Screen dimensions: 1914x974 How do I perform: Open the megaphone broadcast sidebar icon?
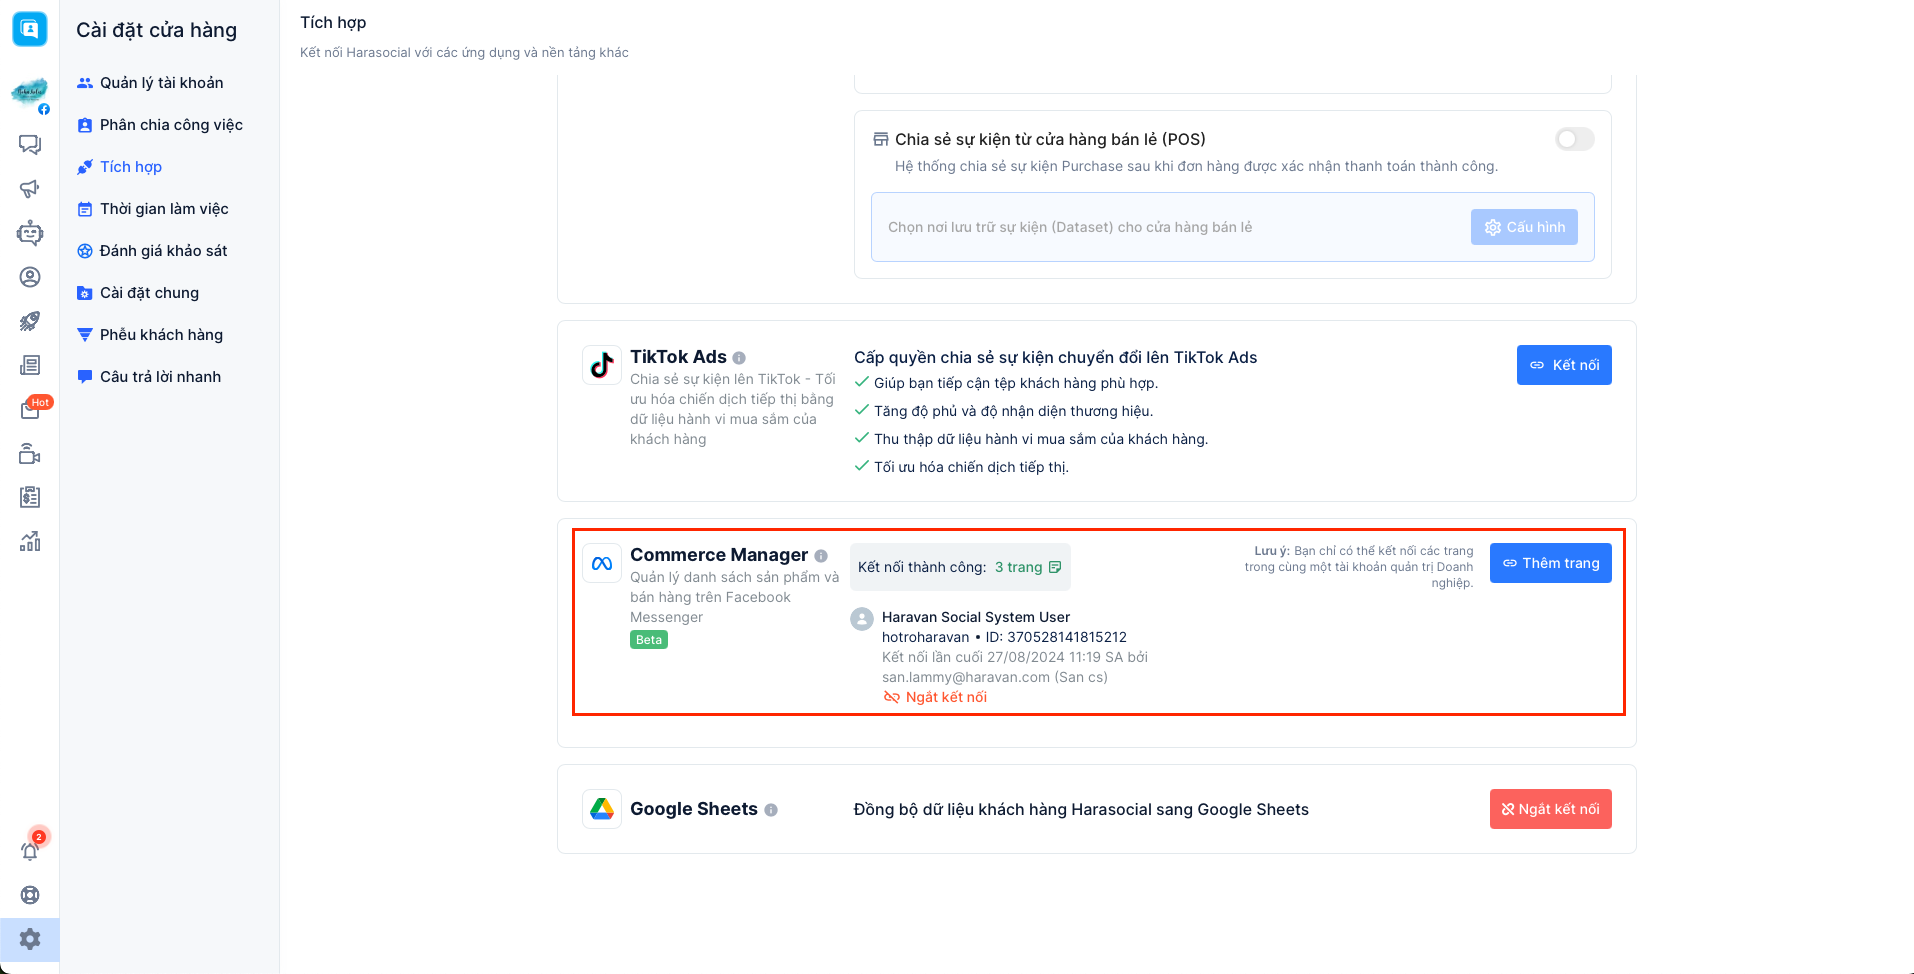tap(30, 189)
